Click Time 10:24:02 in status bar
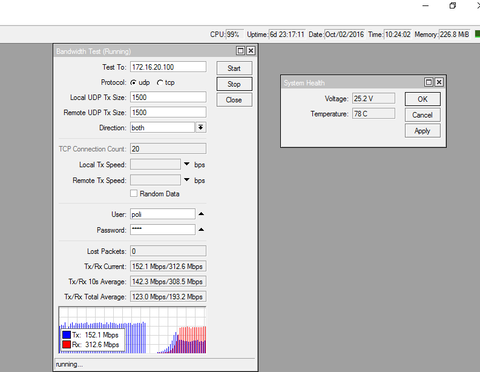The image size is (480, 372). 397,34
